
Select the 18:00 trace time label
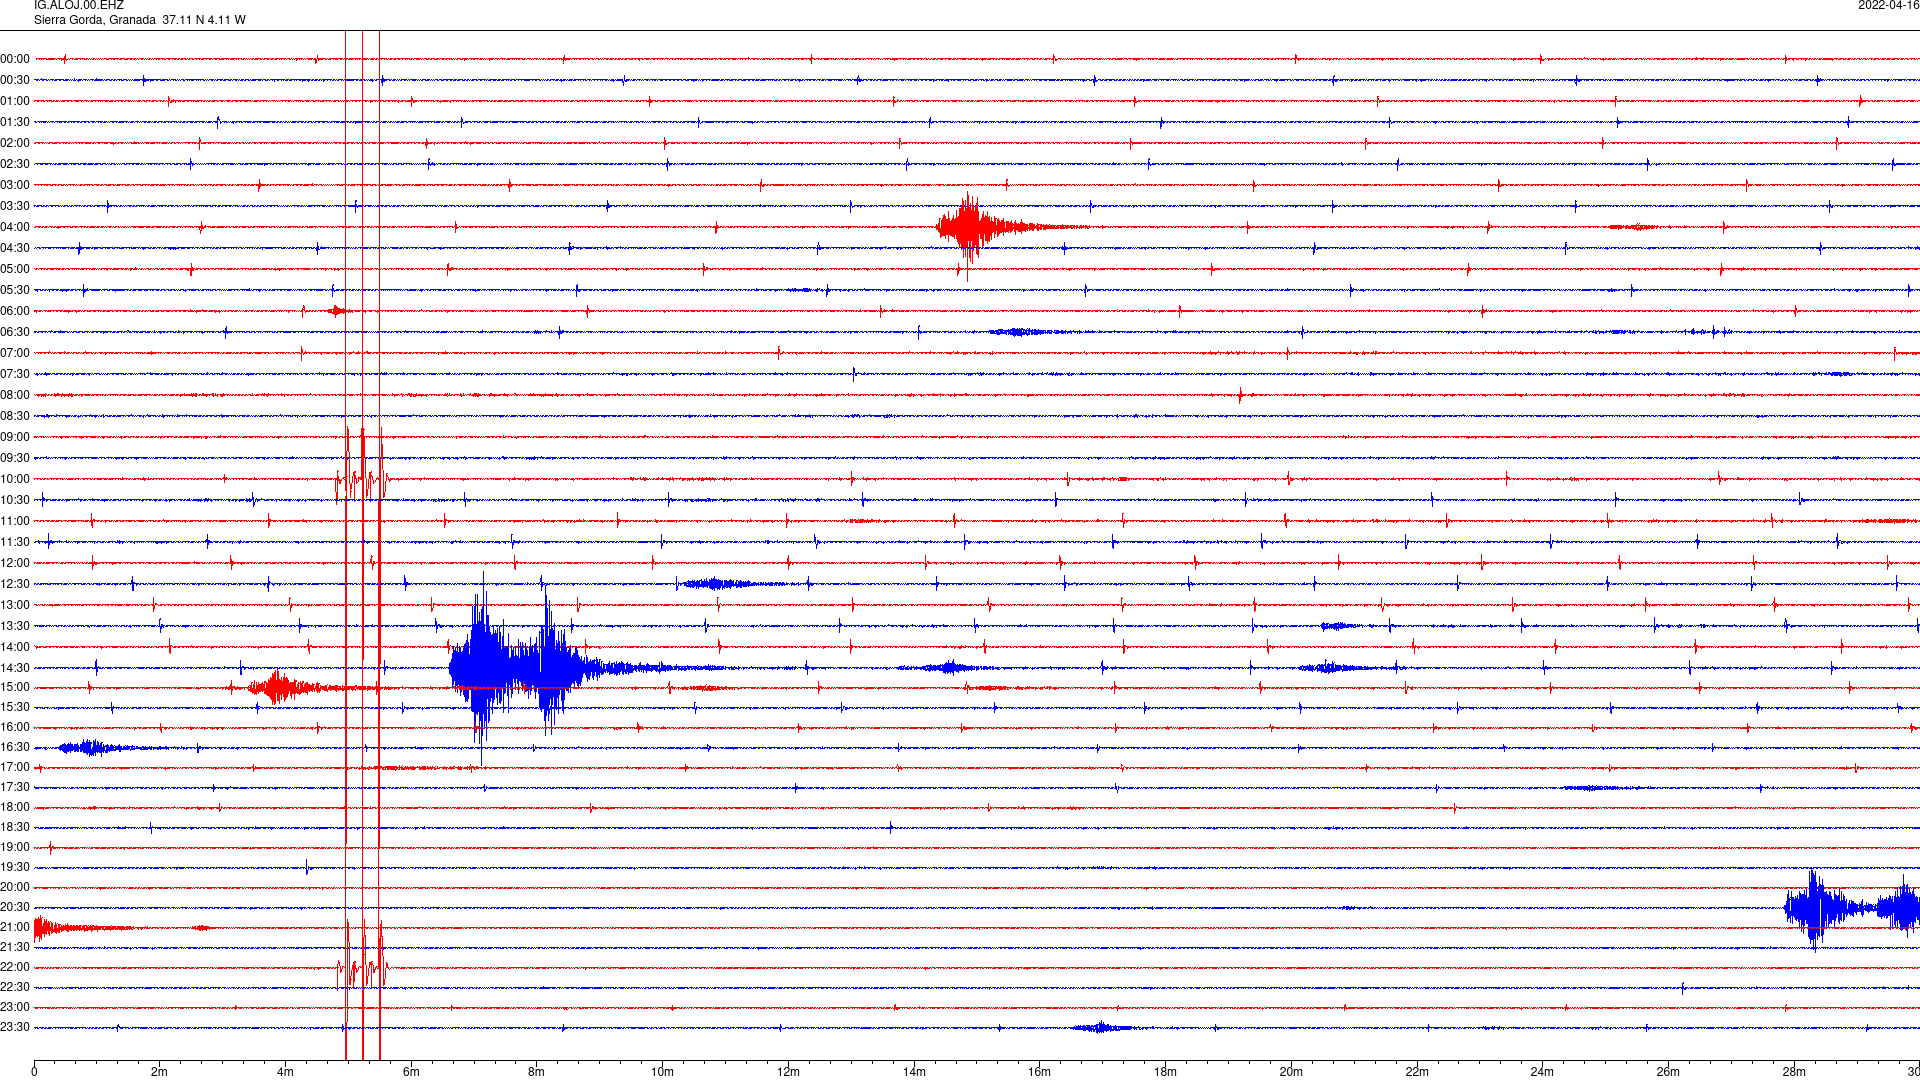click(15, 807)
